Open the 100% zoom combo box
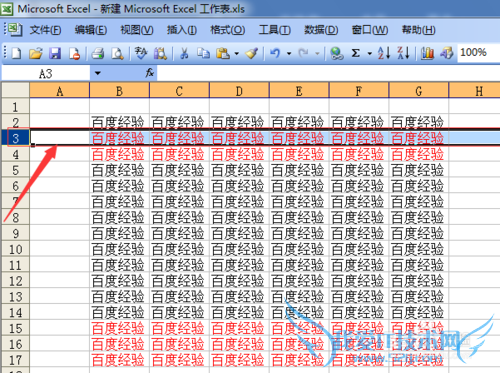500x373 pixels. point(479,52)
